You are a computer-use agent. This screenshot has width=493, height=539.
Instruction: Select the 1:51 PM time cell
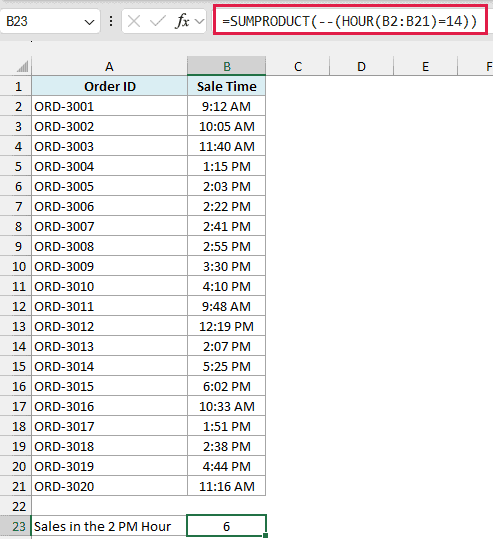click(x=227, y=426)
